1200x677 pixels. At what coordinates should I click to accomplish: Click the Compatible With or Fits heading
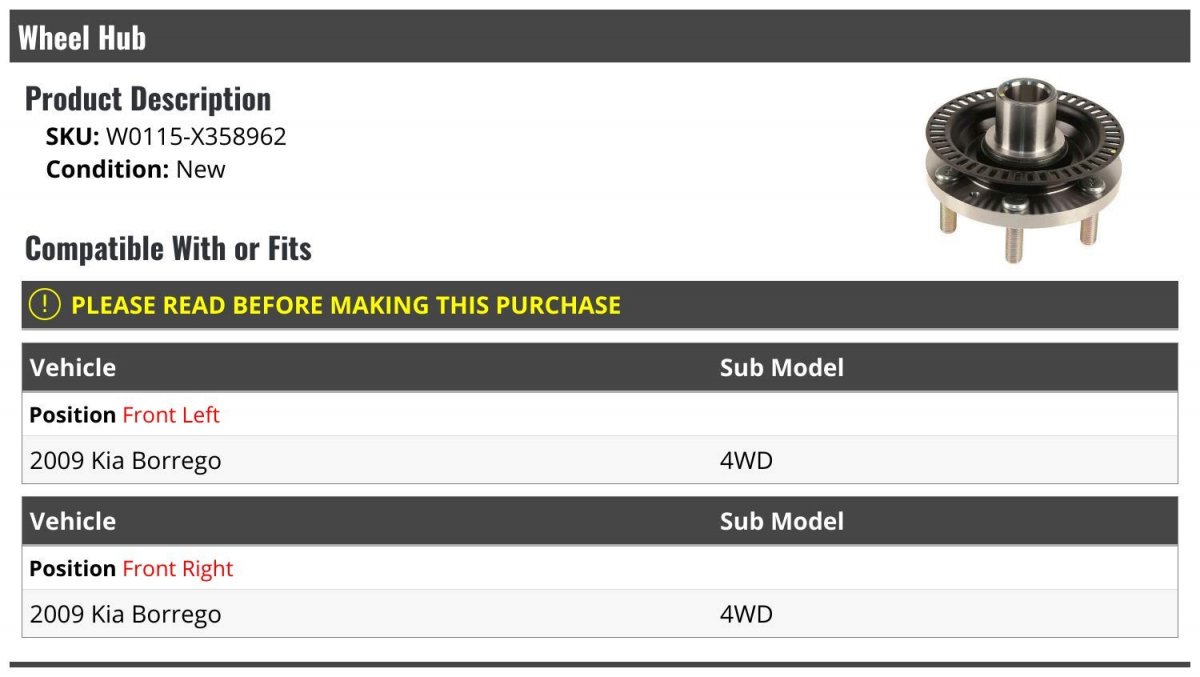point(168,248)
